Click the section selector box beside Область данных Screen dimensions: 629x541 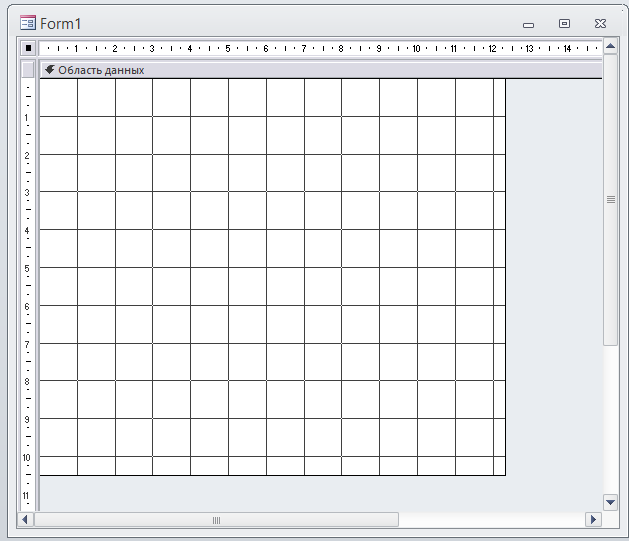28,70
